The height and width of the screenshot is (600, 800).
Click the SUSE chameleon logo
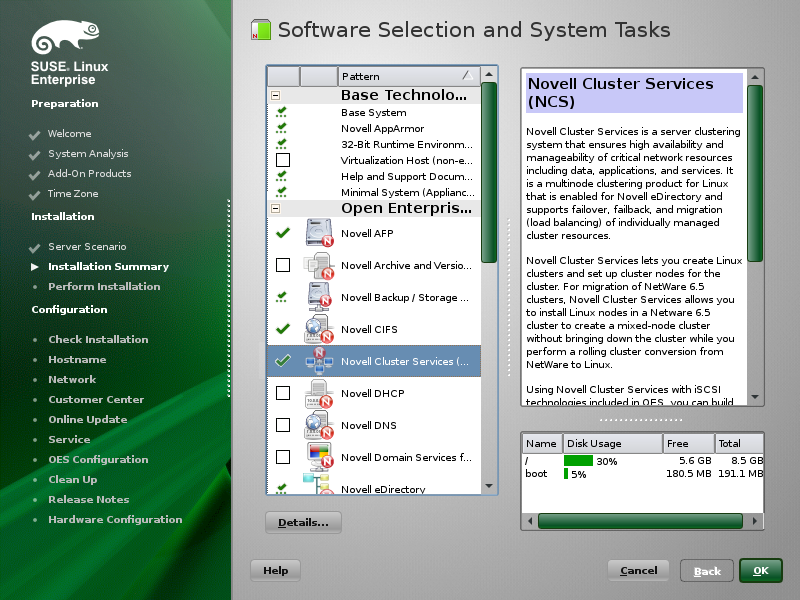pyautogui.click(x=65, y=37)
